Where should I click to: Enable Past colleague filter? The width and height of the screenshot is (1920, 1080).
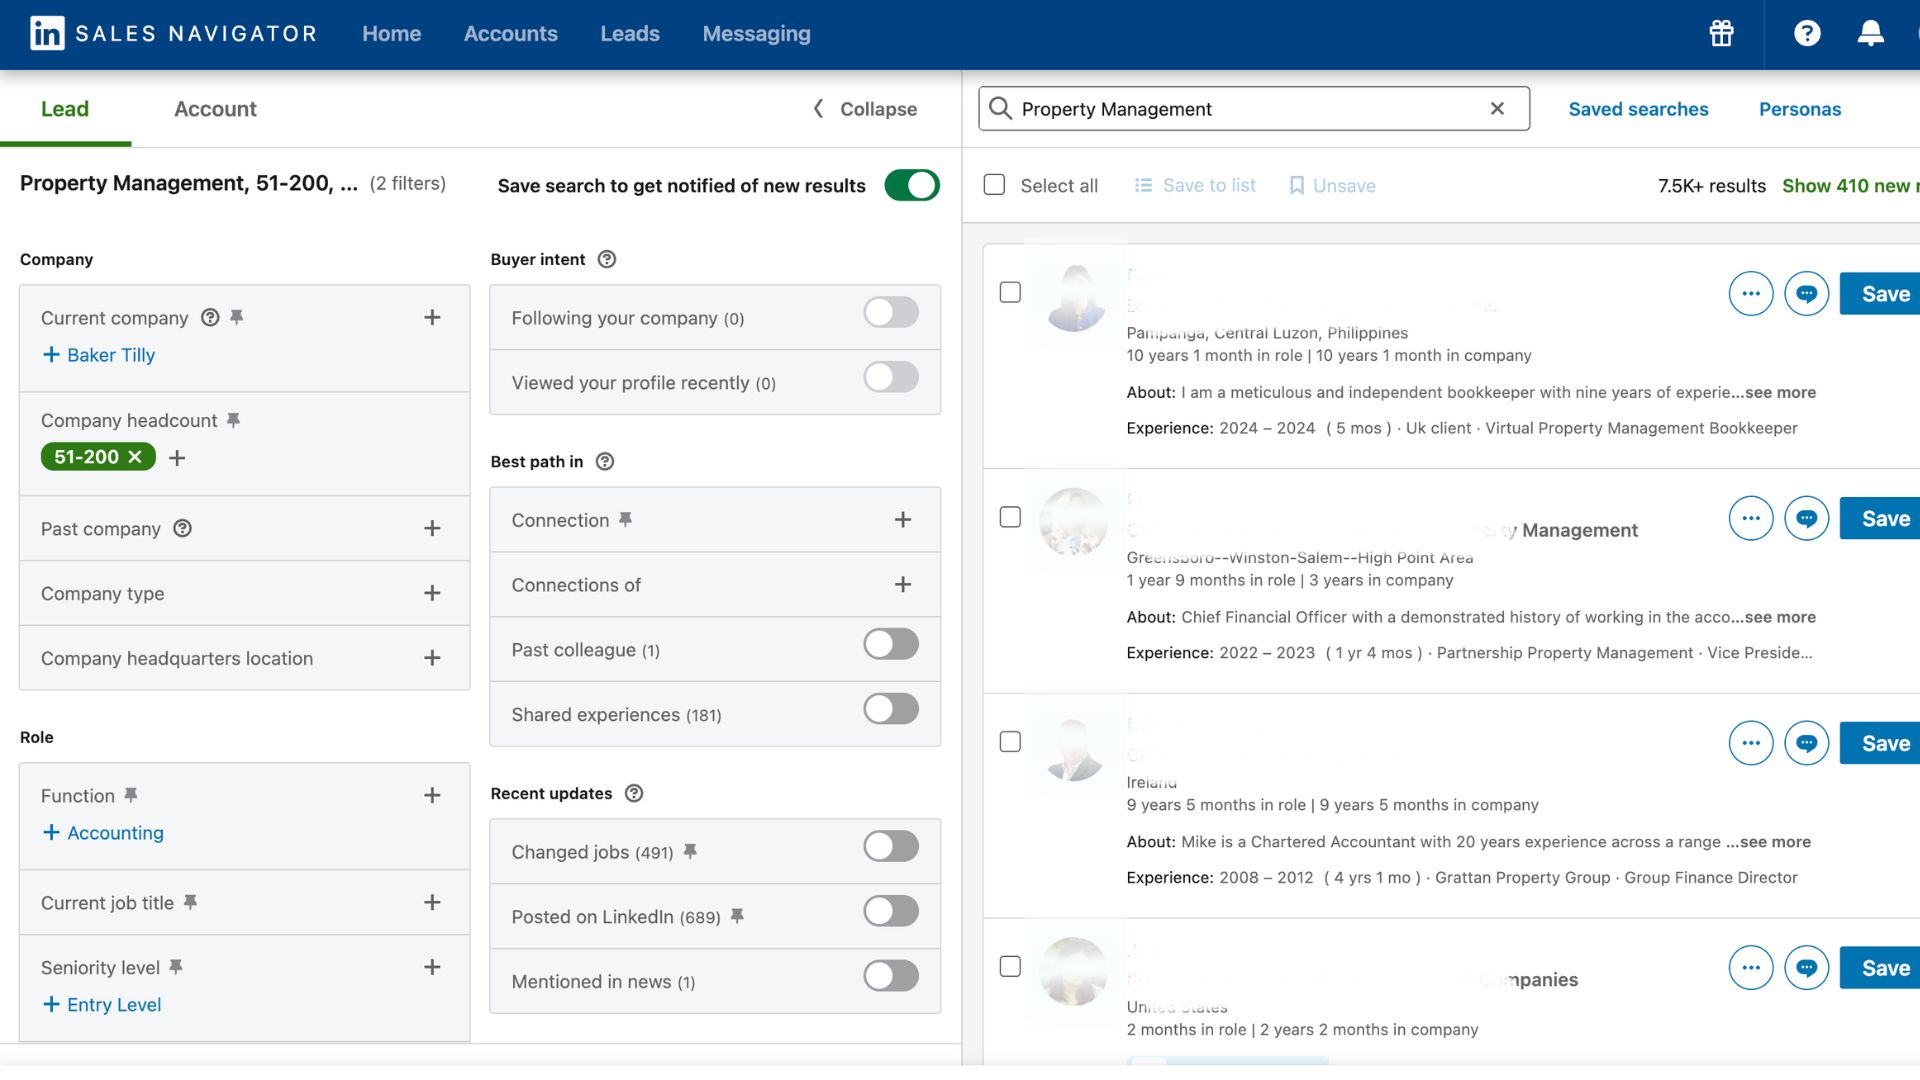pos(891,644)
